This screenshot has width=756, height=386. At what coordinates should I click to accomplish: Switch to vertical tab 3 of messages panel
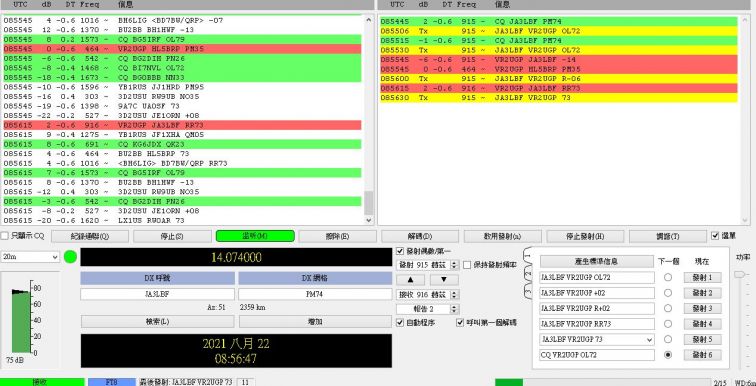pos(528,292)
